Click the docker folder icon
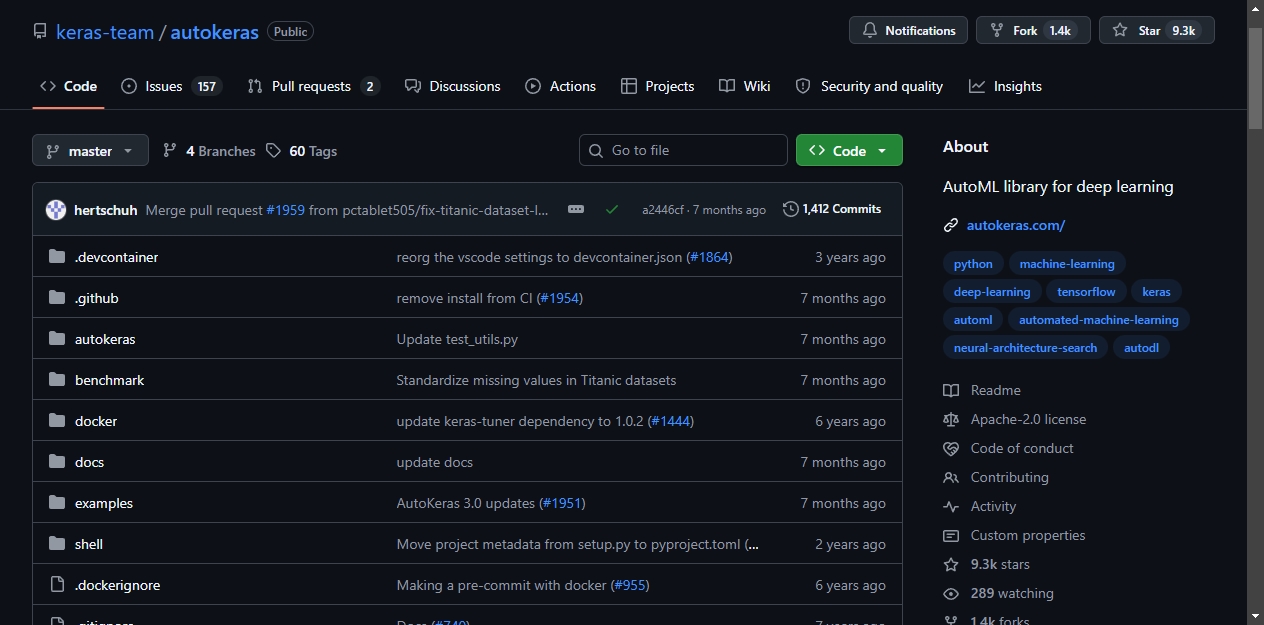The width and height of the screenshot is (1264, 625). (56, 421)
